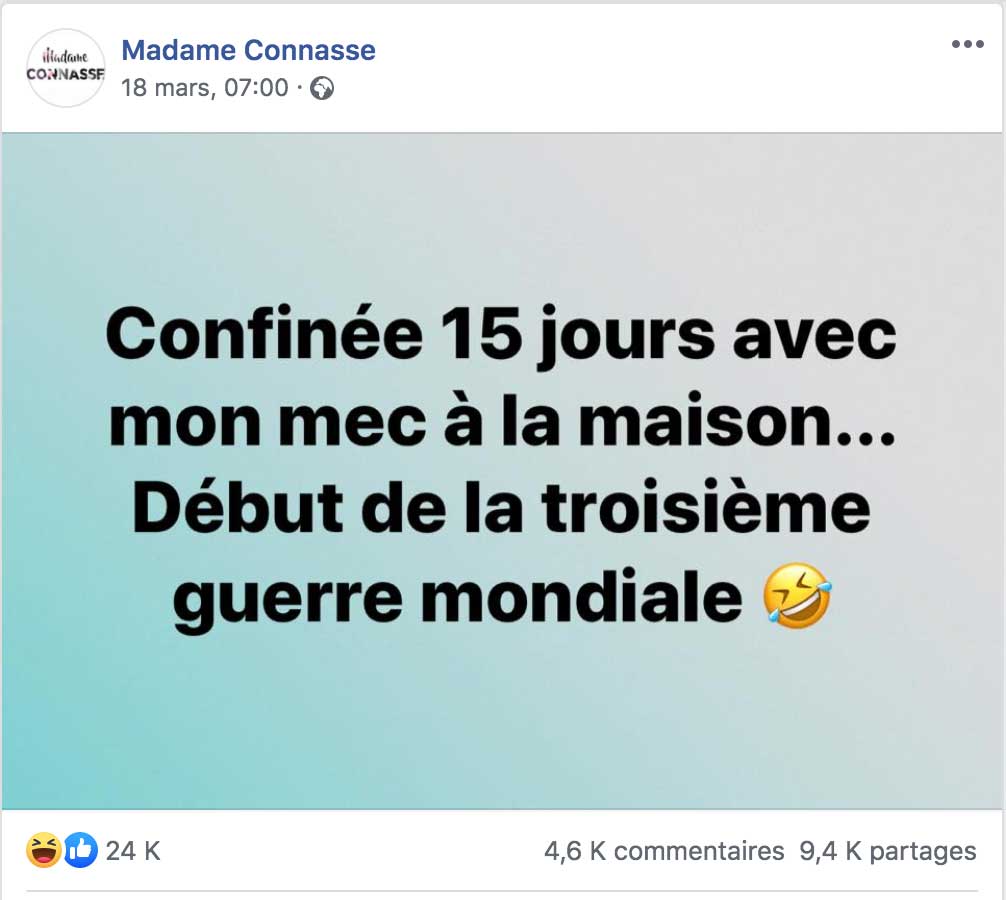Click the text 'Début de la troisième'
Viewport: 1006px width, 900px height.
[x=501, y=510]
